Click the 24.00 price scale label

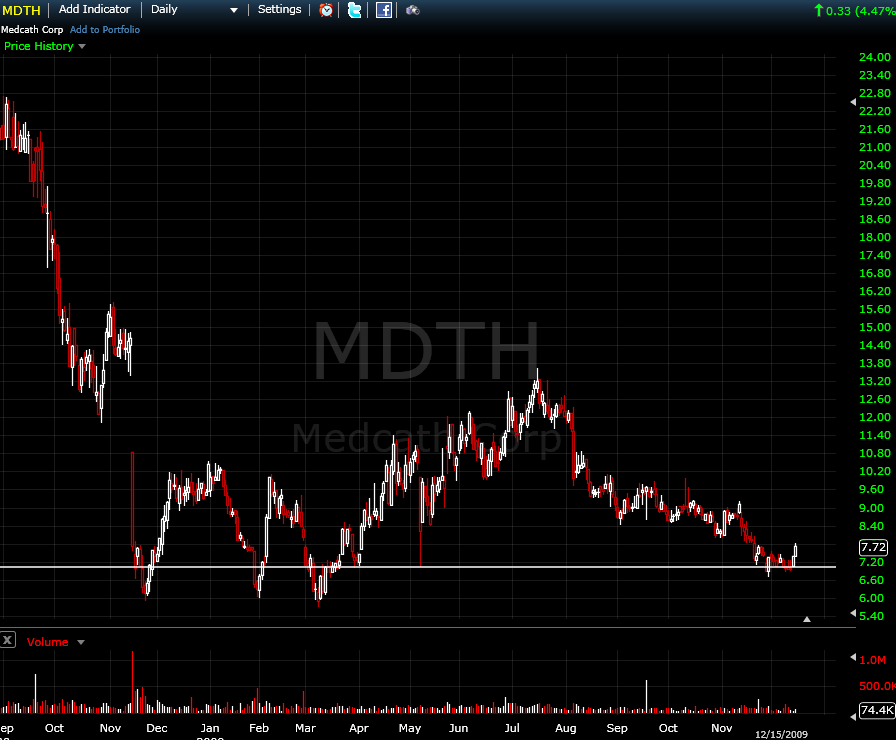(874, 57)
